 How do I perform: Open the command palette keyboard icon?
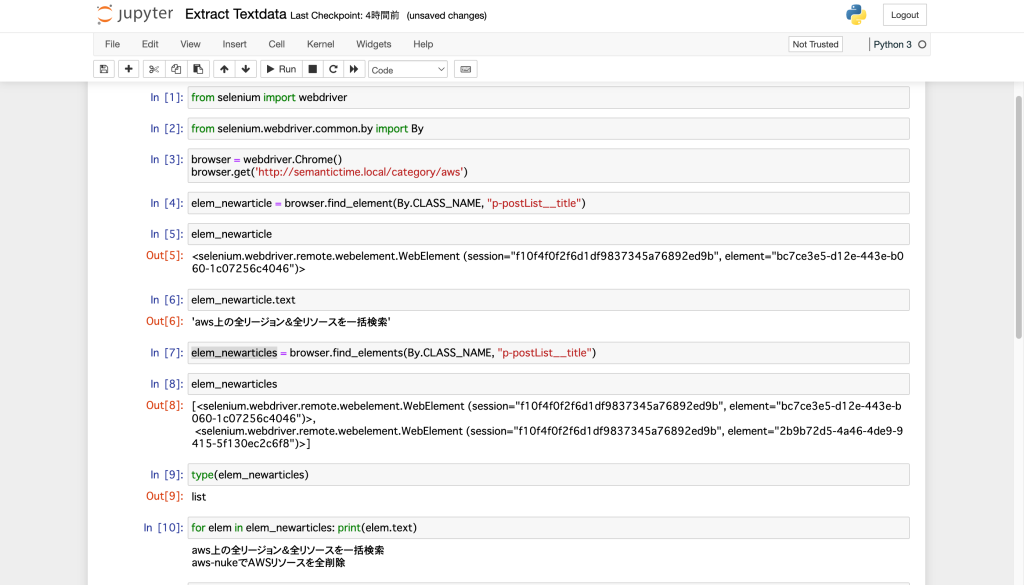(465, 69)
